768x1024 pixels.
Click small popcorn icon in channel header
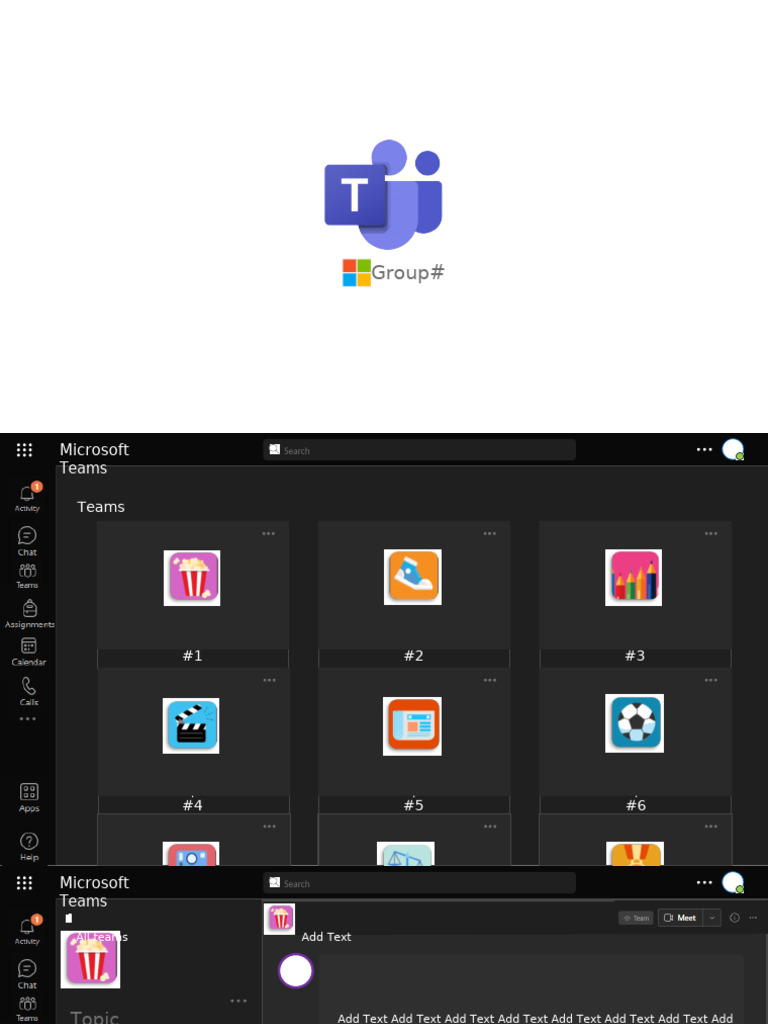coord(280,919)
